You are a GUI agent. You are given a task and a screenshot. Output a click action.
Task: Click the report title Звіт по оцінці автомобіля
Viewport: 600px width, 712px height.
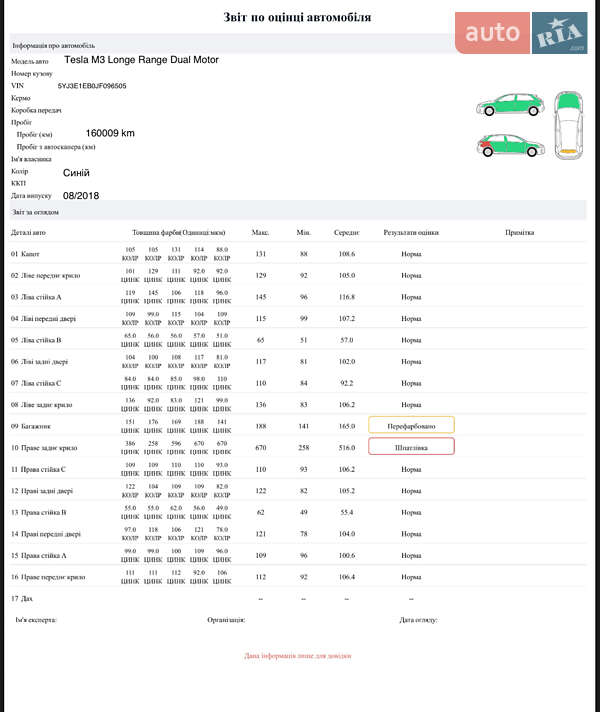[x=298, y=17]
